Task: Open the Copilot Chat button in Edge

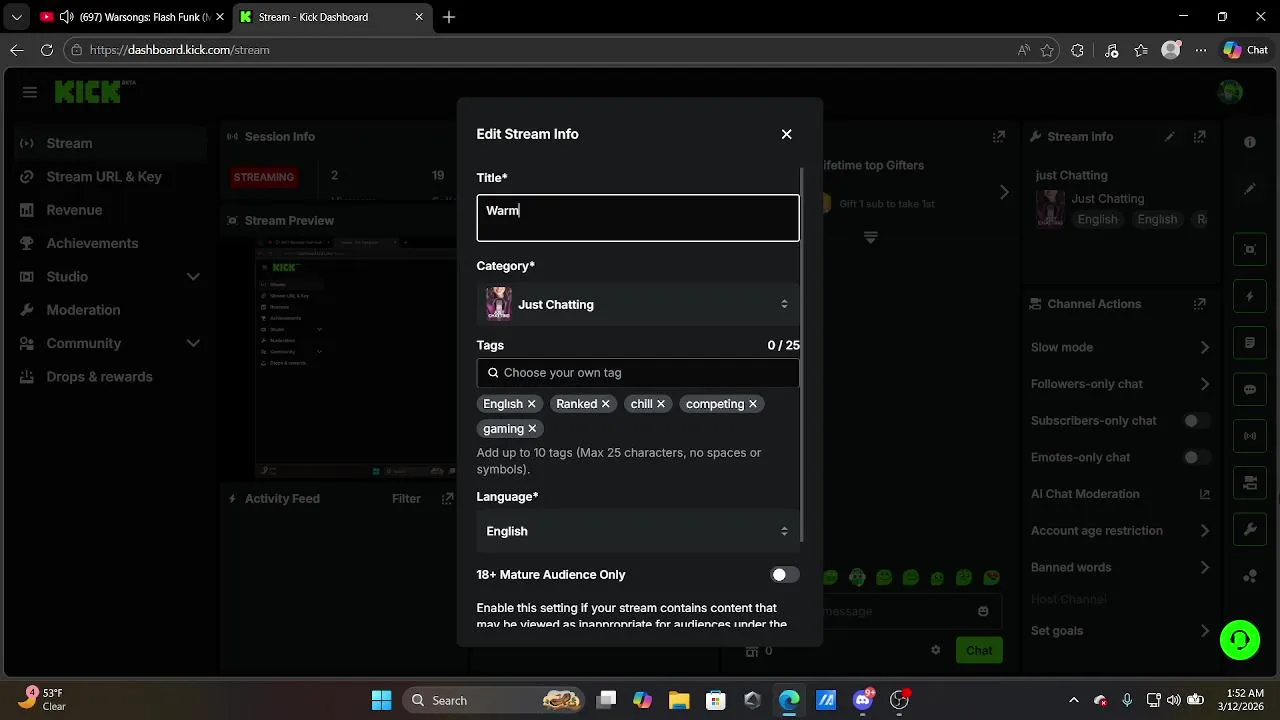Action: 1245,50
